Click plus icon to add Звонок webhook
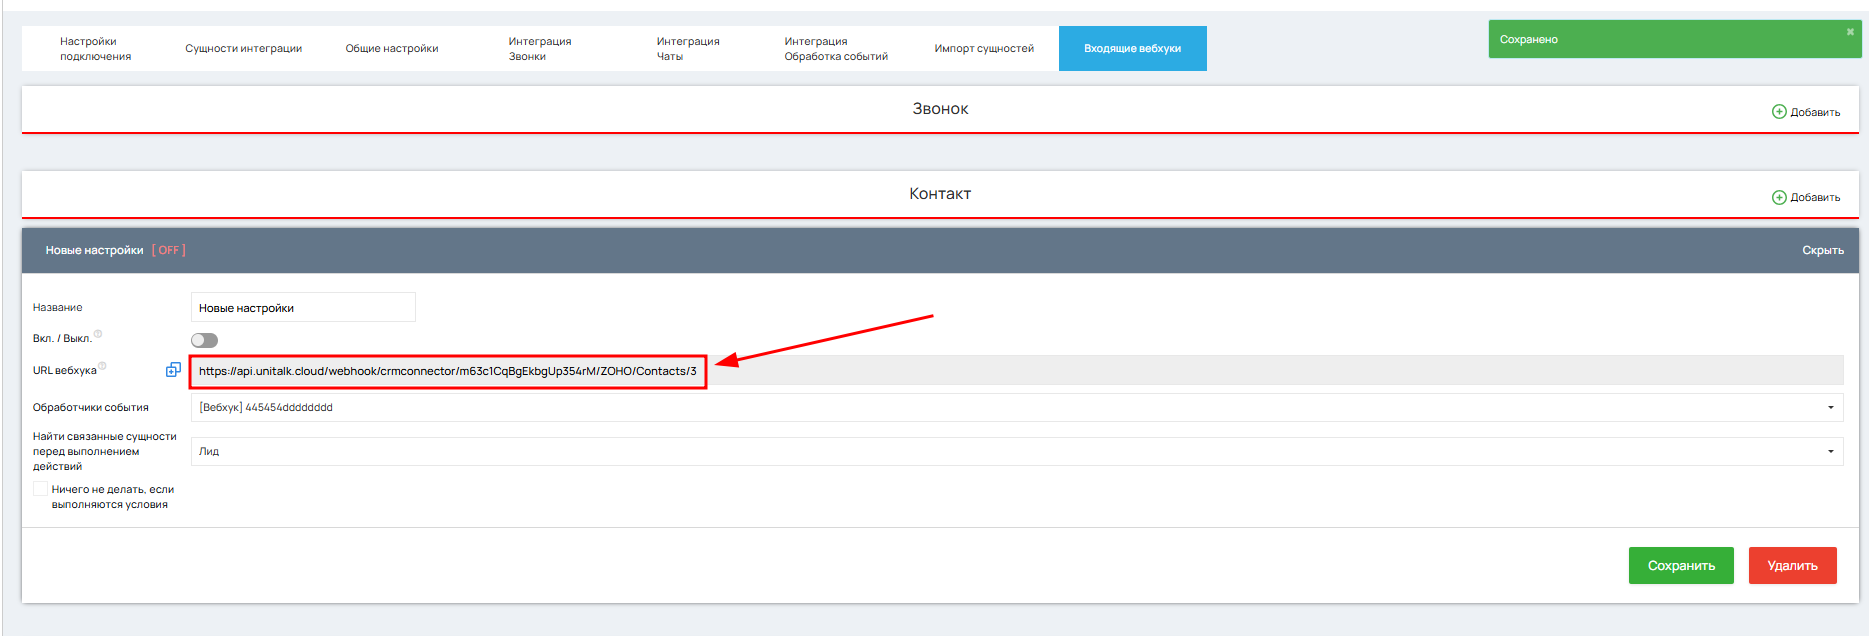The width and height of the screenshot is (1869, 636). pos(1779,112)
